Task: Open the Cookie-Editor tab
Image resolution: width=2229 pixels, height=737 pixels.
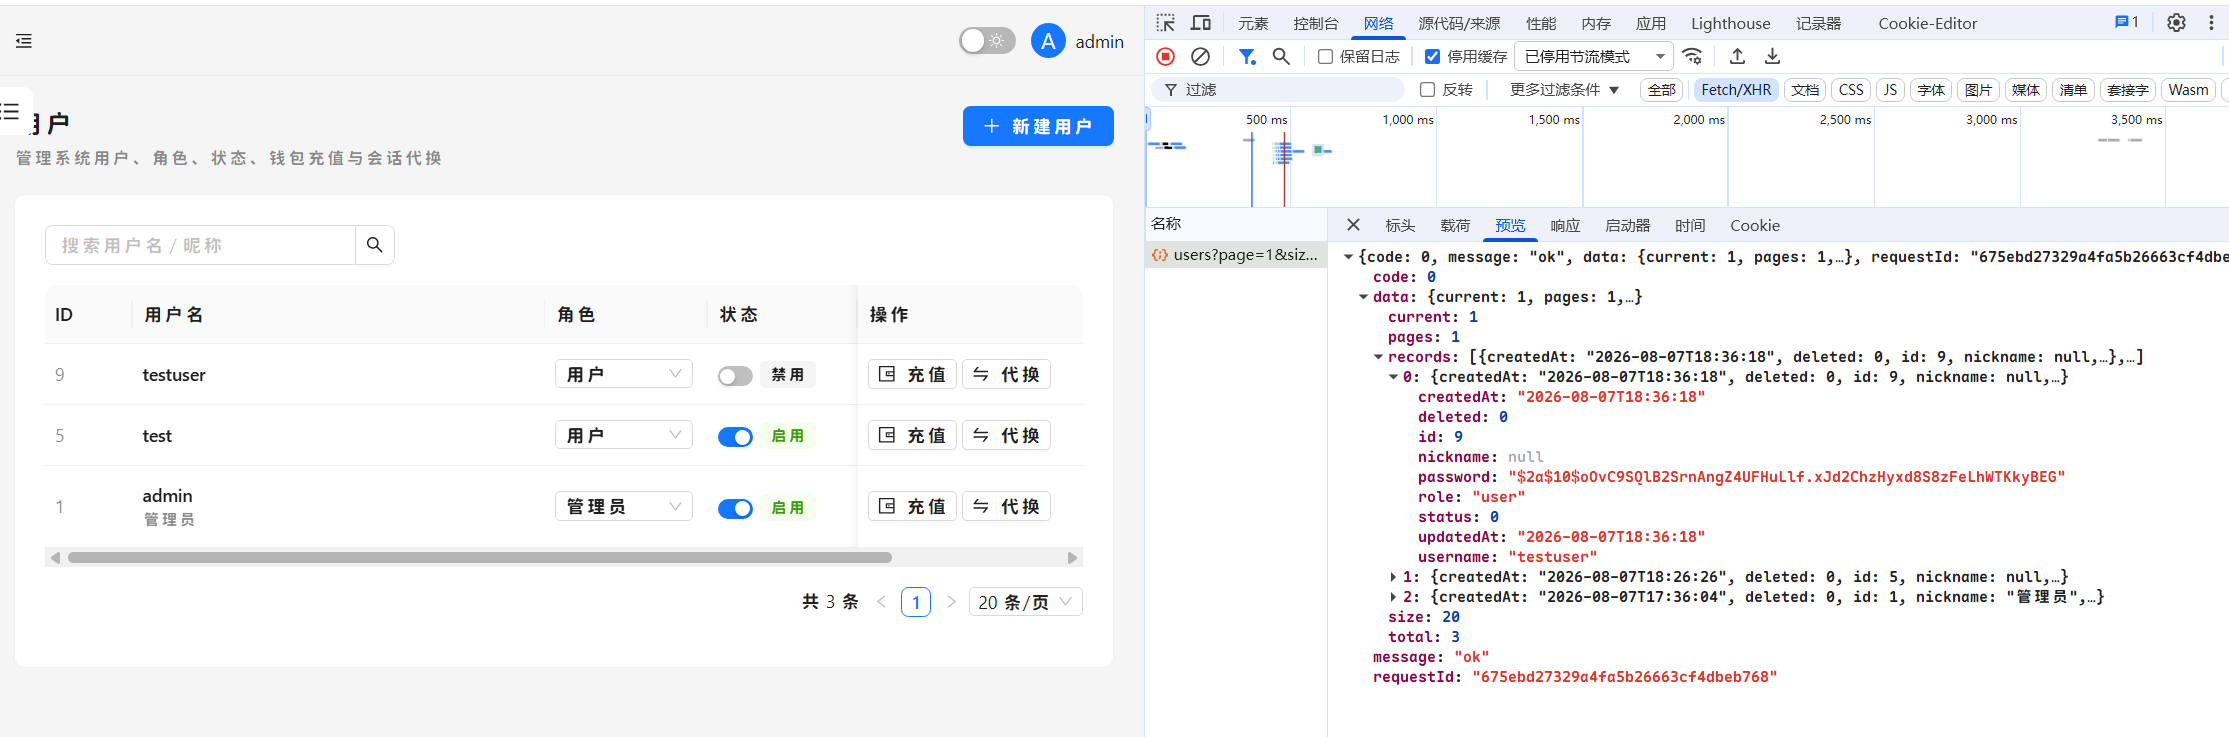Action: click(x=1927, y=23)
